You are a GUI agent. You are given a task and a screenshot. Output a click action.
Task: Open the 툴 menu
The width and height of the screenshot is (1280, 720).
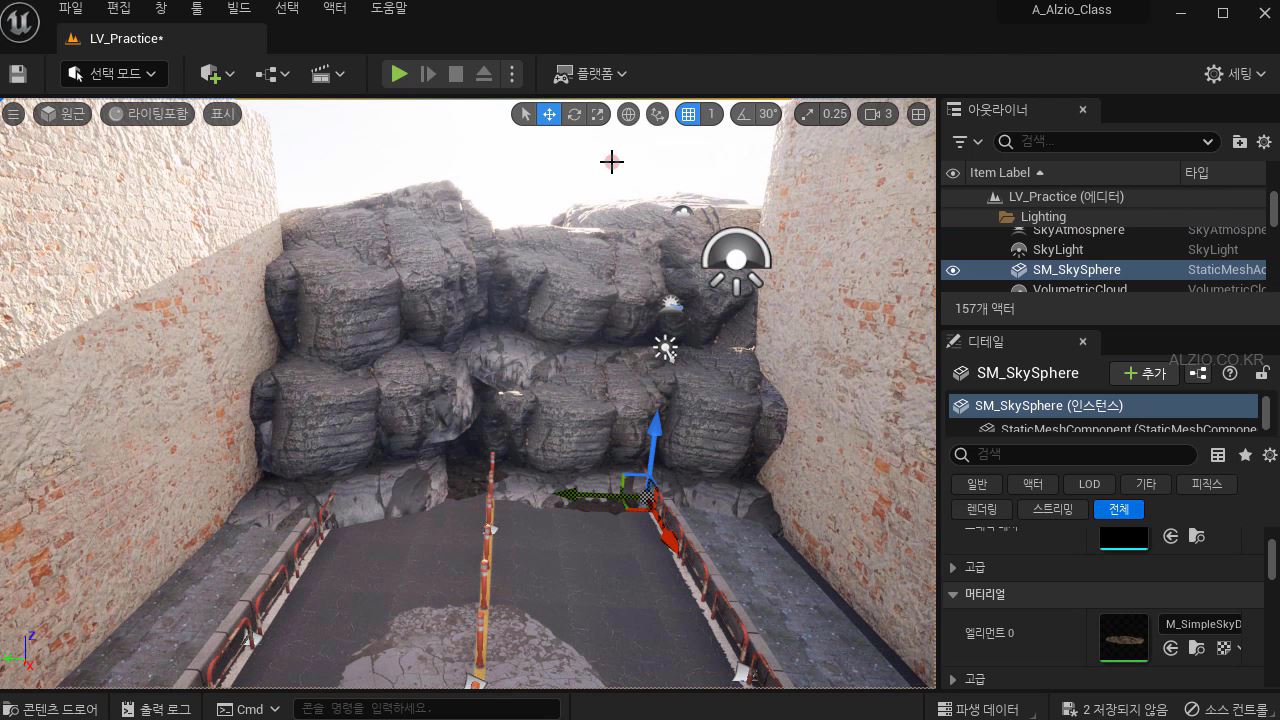coord(197,8)
